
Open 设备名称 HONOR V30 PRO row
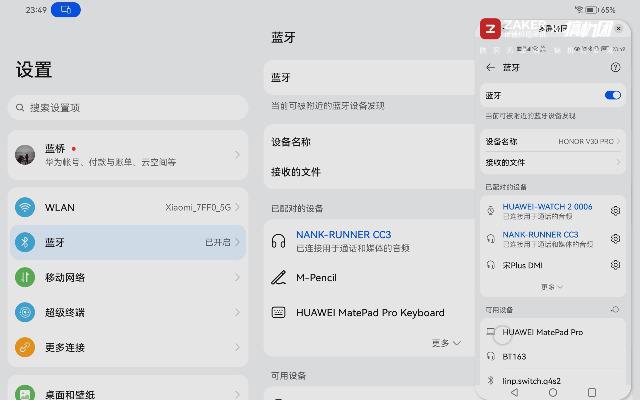coord(553,141)
